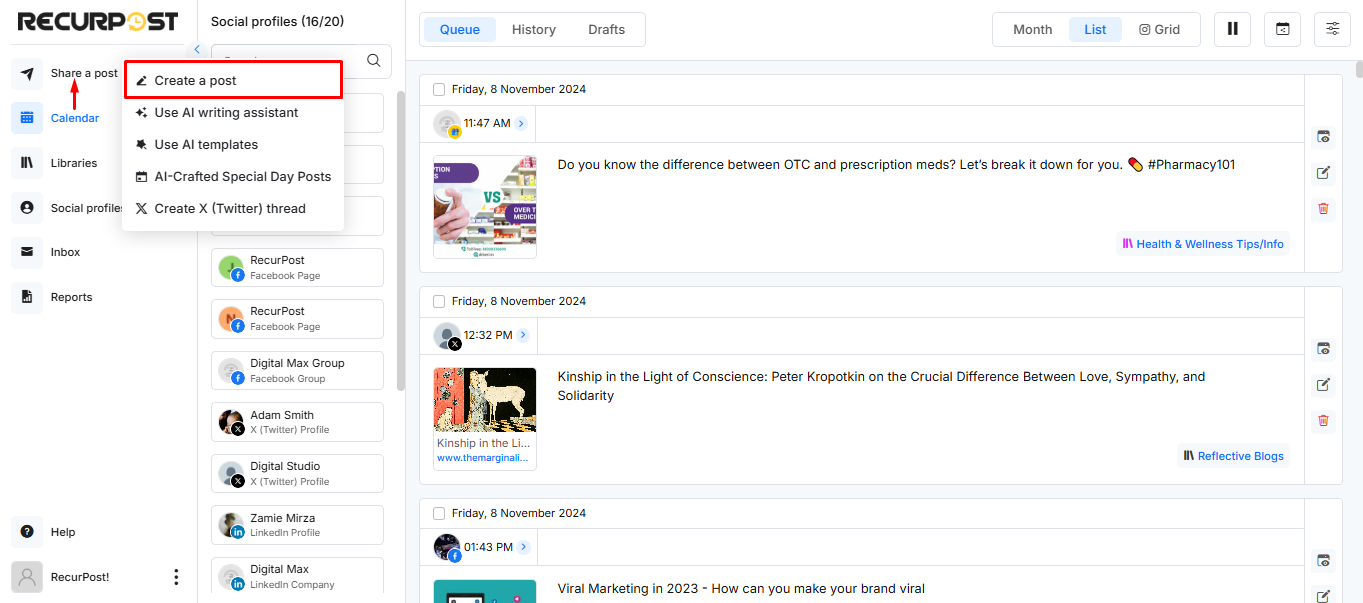Open the Calendar sidebar icon
1363x603 pixels.
(x=27, y=118)
